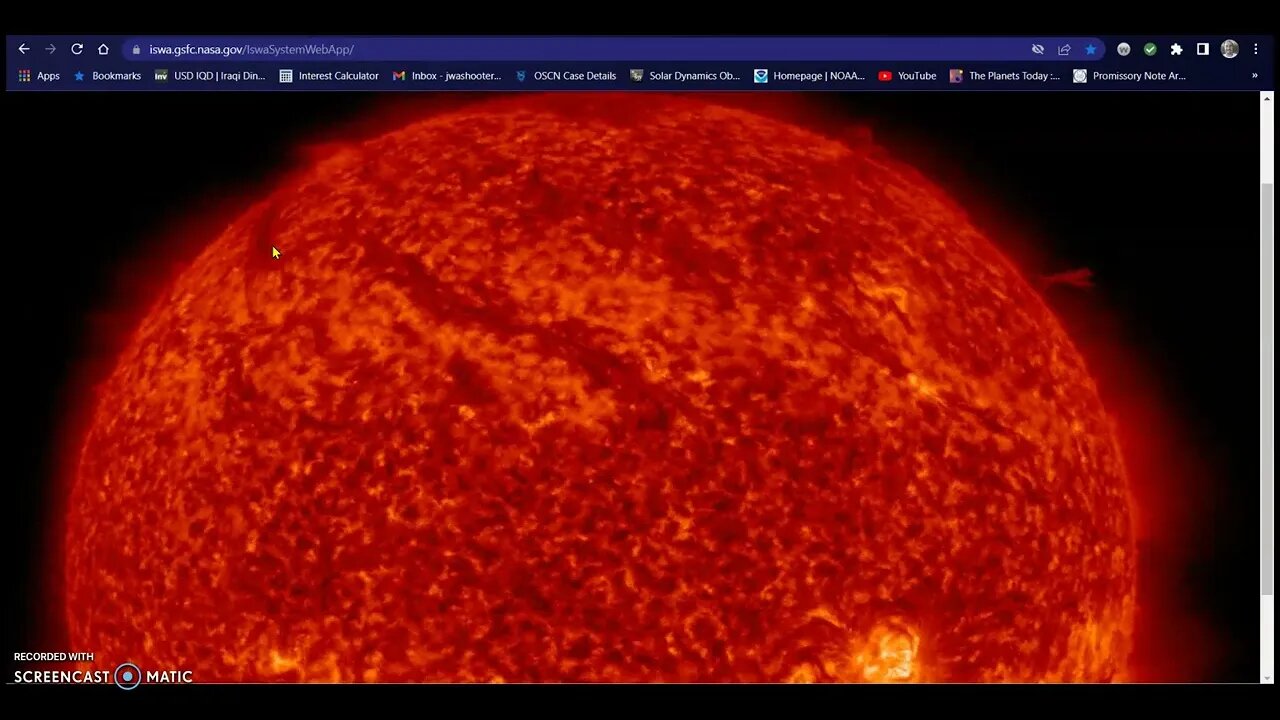Screen dimensions: 1280x720
Task: Open the Gmail Inbox bookmark
Action: [447, 76]
